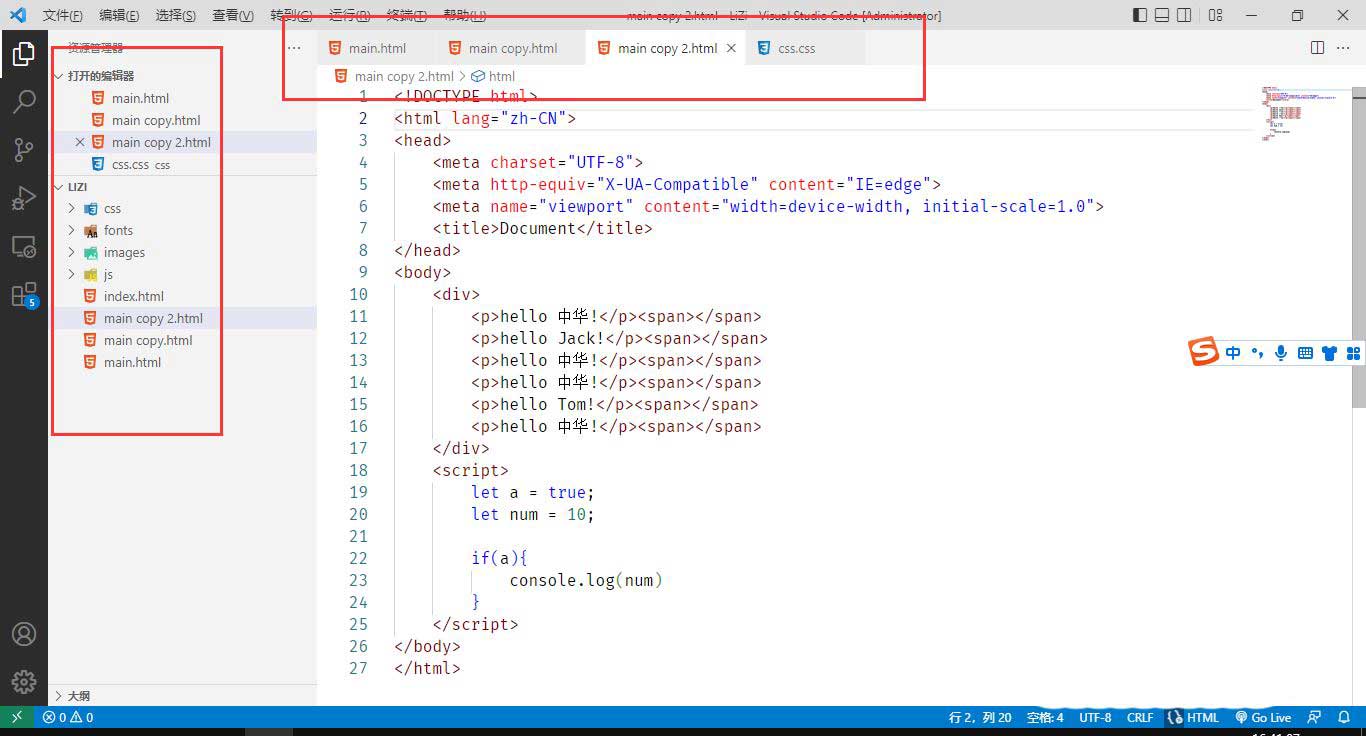Toggle Chinese/English mode on the Sogou toolbar
The width and height of the screenshot is (1366, 736).
point(1233,352)
